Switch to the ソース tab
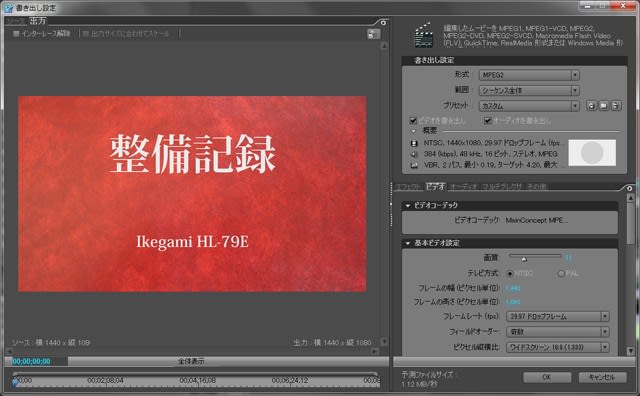Image resolution: width=640 pixels, height=396 pixels. [x=16, y=21]
